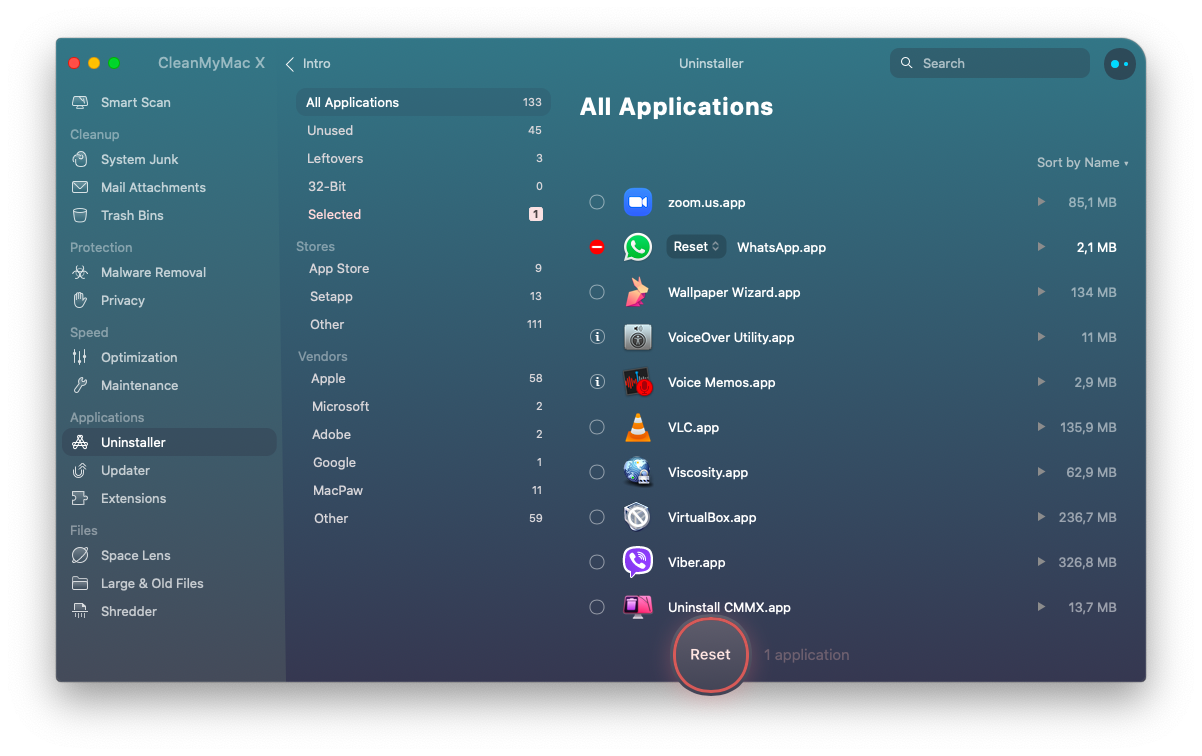Filter by App Store apps
Screen dimensions: 1202x756
click(424, 268)
